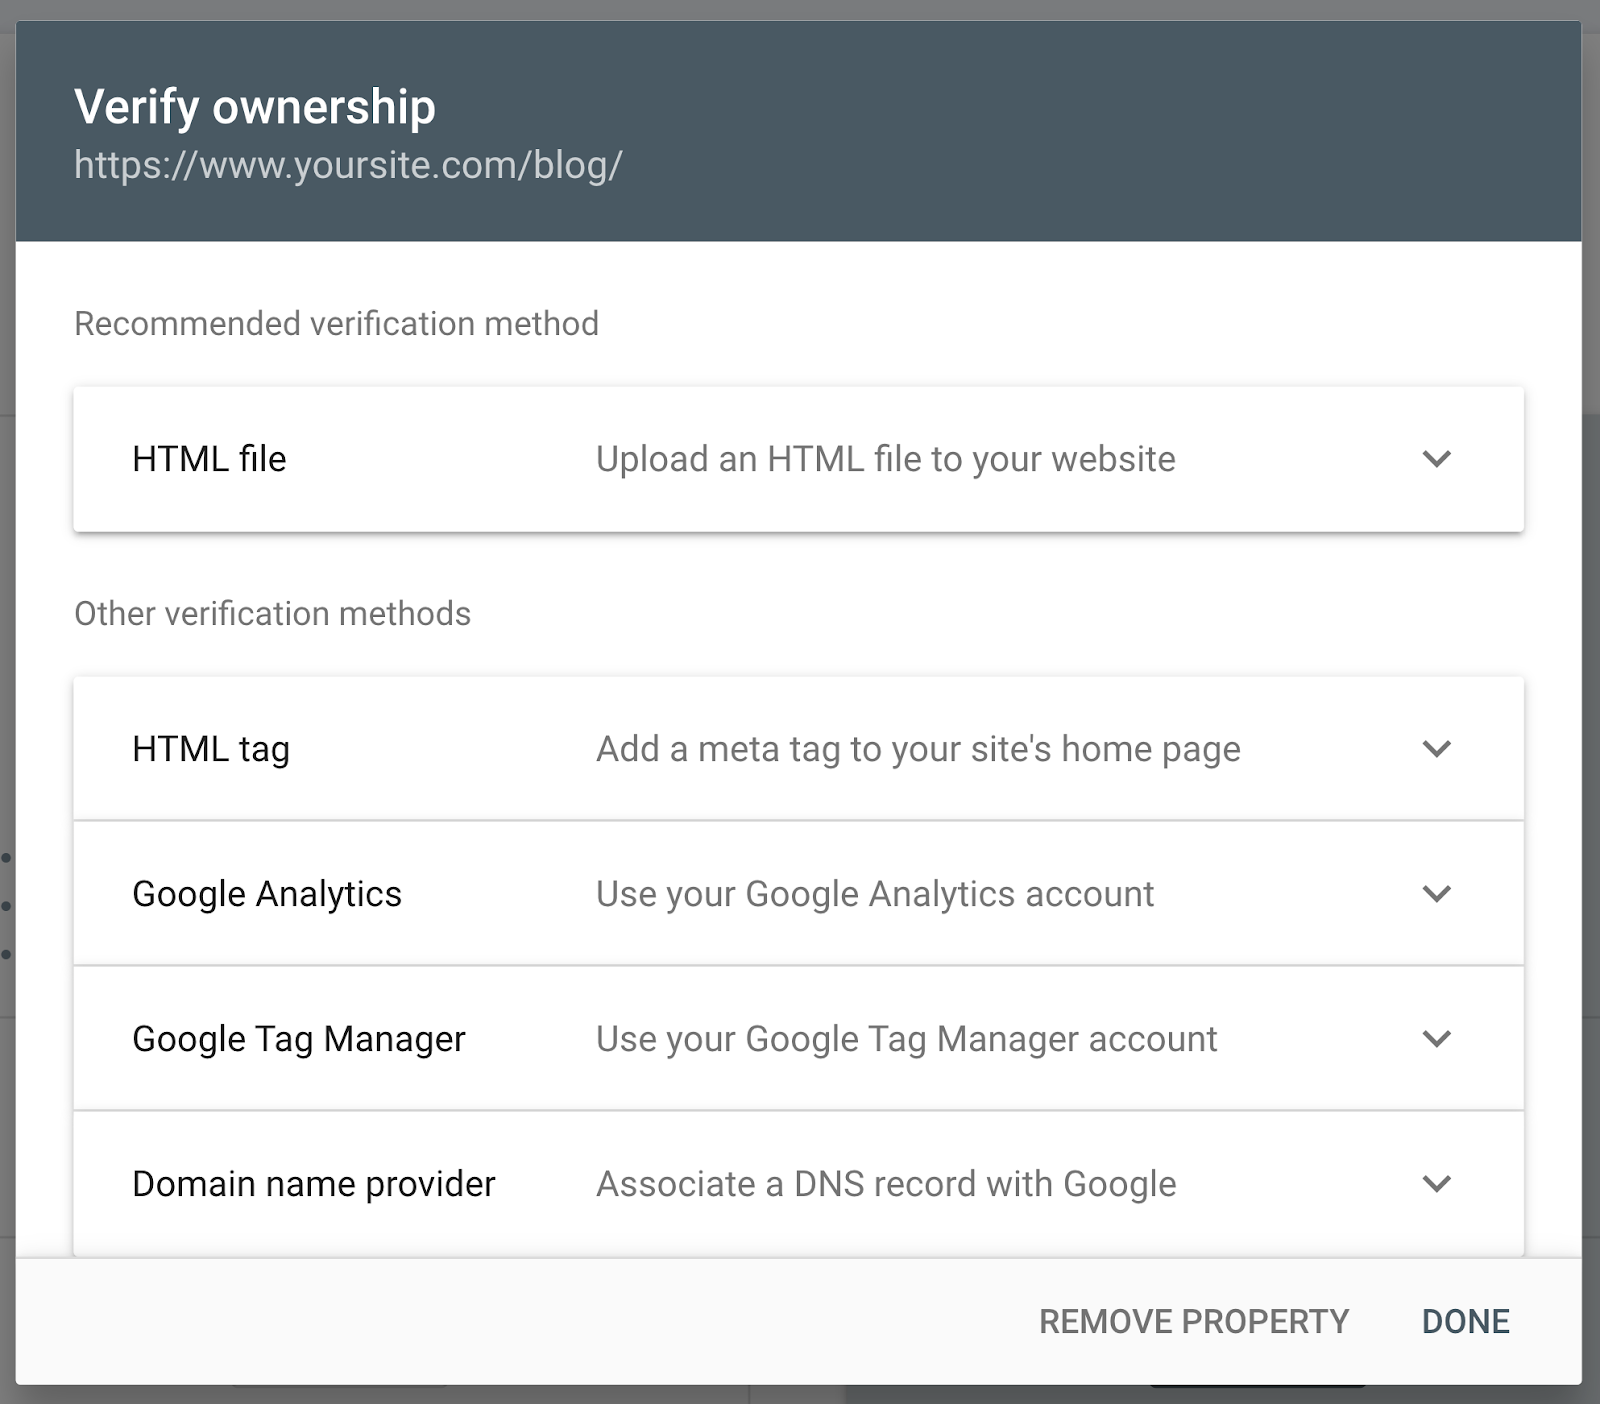Expand the Google Tag Manager verification method
This screenshot has height=1404, width=1600.
pyautogui.click(x=1437, y=1039)
